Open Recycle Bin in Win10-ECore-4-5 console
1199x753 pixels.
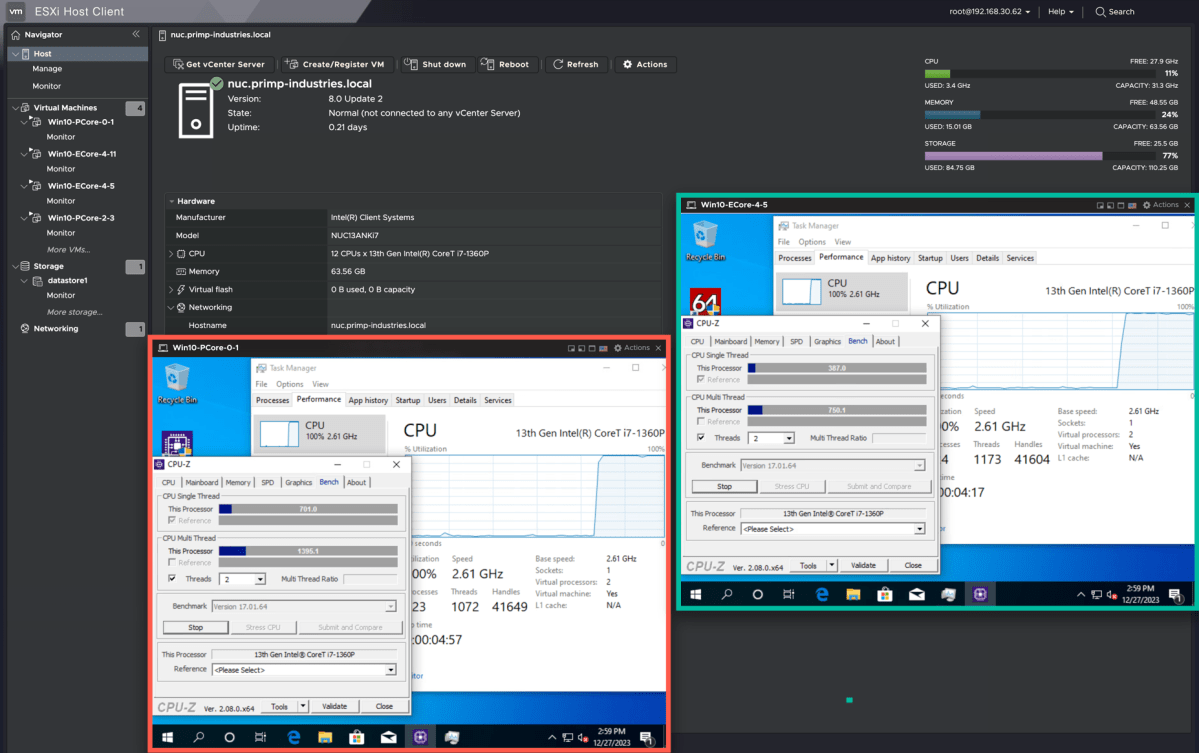pyautogui.click(x=705, y=240)
